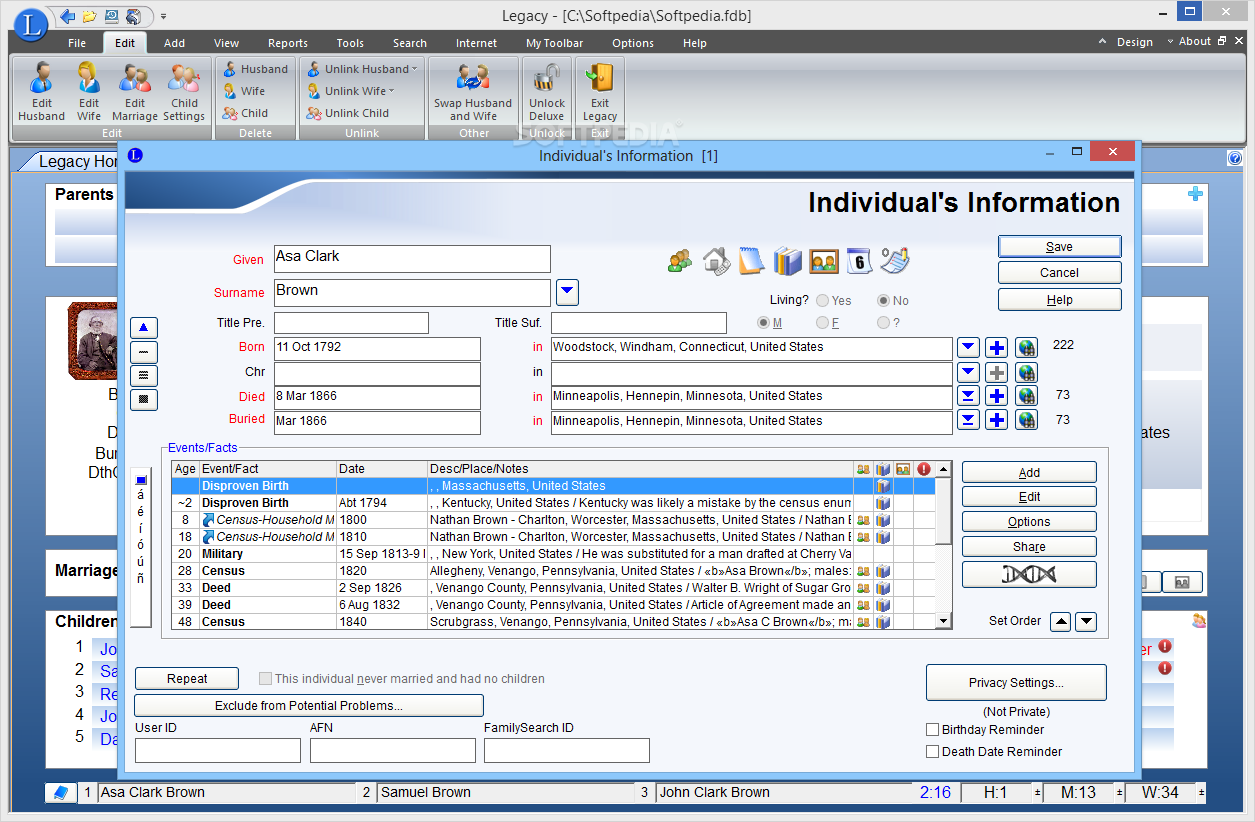Click the Unlock Deluxe padlock icon
Viewport: 1255px width, 822px height.
click(x=547, y=92)
